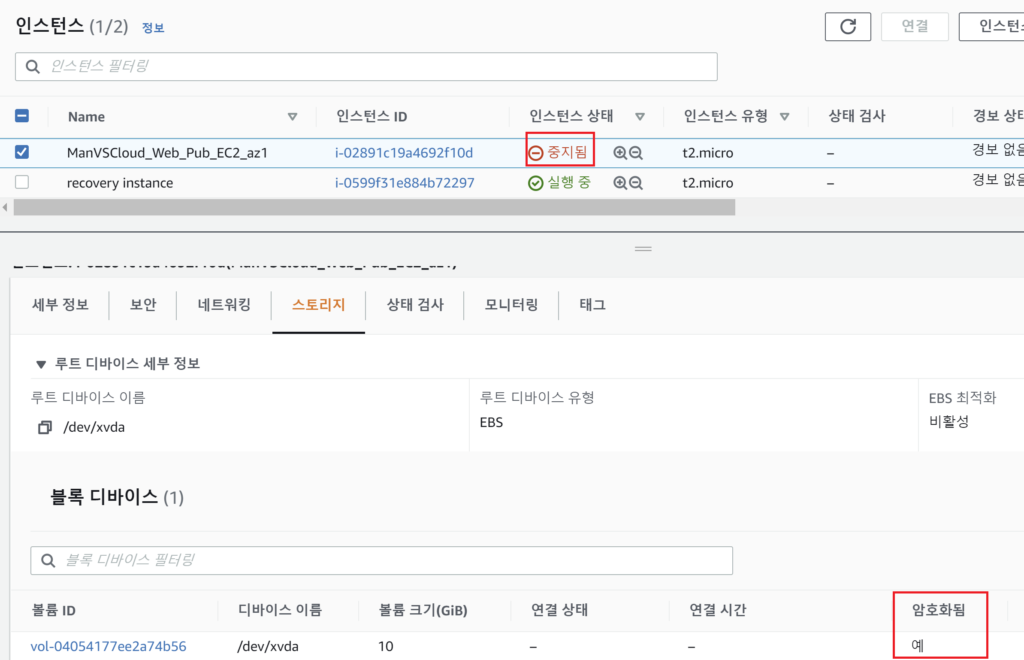Click the 인스턴스 필터링 search field
This screenshot has width=1024, height=660.
click(366, 67)
